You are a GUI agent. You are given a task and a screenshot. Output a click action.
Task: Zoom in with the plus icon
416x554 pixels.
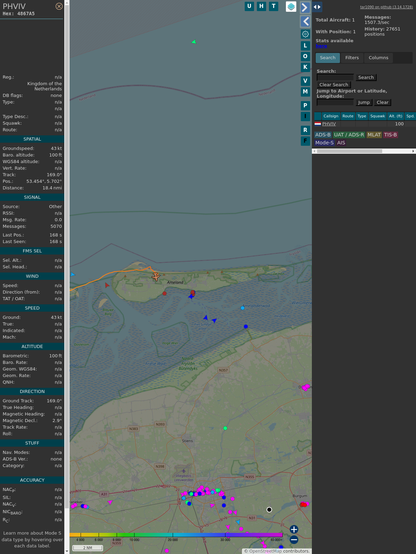pos(294,529)
